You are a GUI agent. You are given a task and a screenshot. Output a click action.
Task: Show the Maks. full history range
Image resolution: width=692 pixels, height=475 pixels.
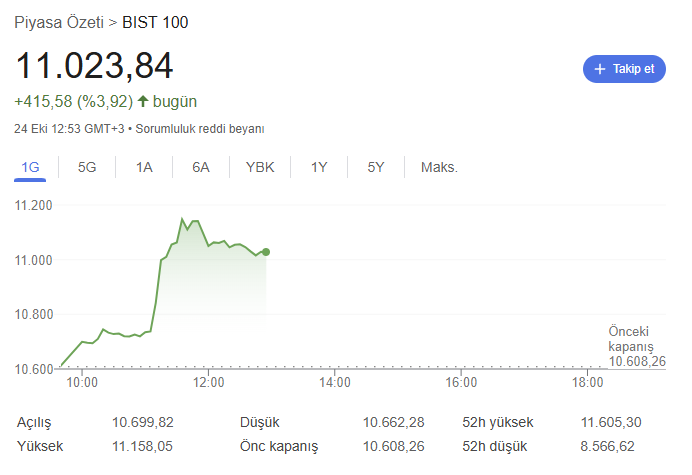click(x=439, y=167)
